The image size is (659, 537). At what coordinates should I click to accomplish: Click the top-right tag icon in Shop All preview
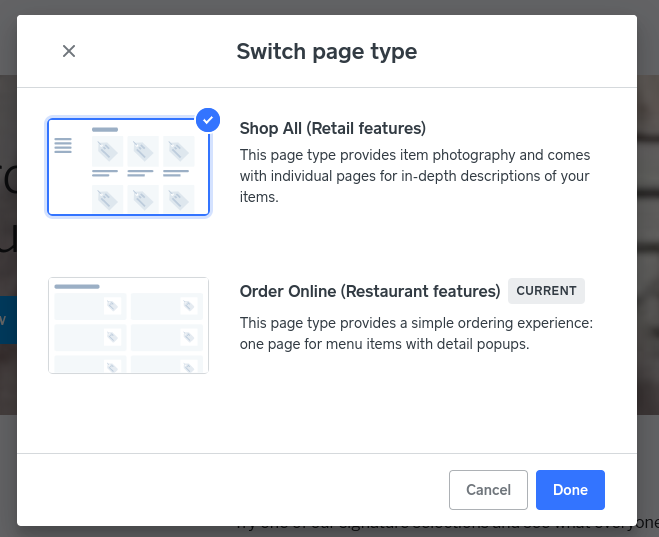click(177, 151)
